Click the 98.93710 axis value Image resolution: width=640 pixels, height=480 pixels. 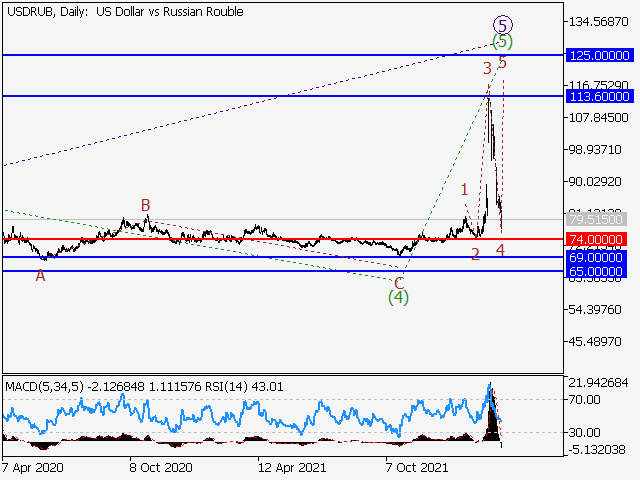pyautogui.click(x=596, y=150)
